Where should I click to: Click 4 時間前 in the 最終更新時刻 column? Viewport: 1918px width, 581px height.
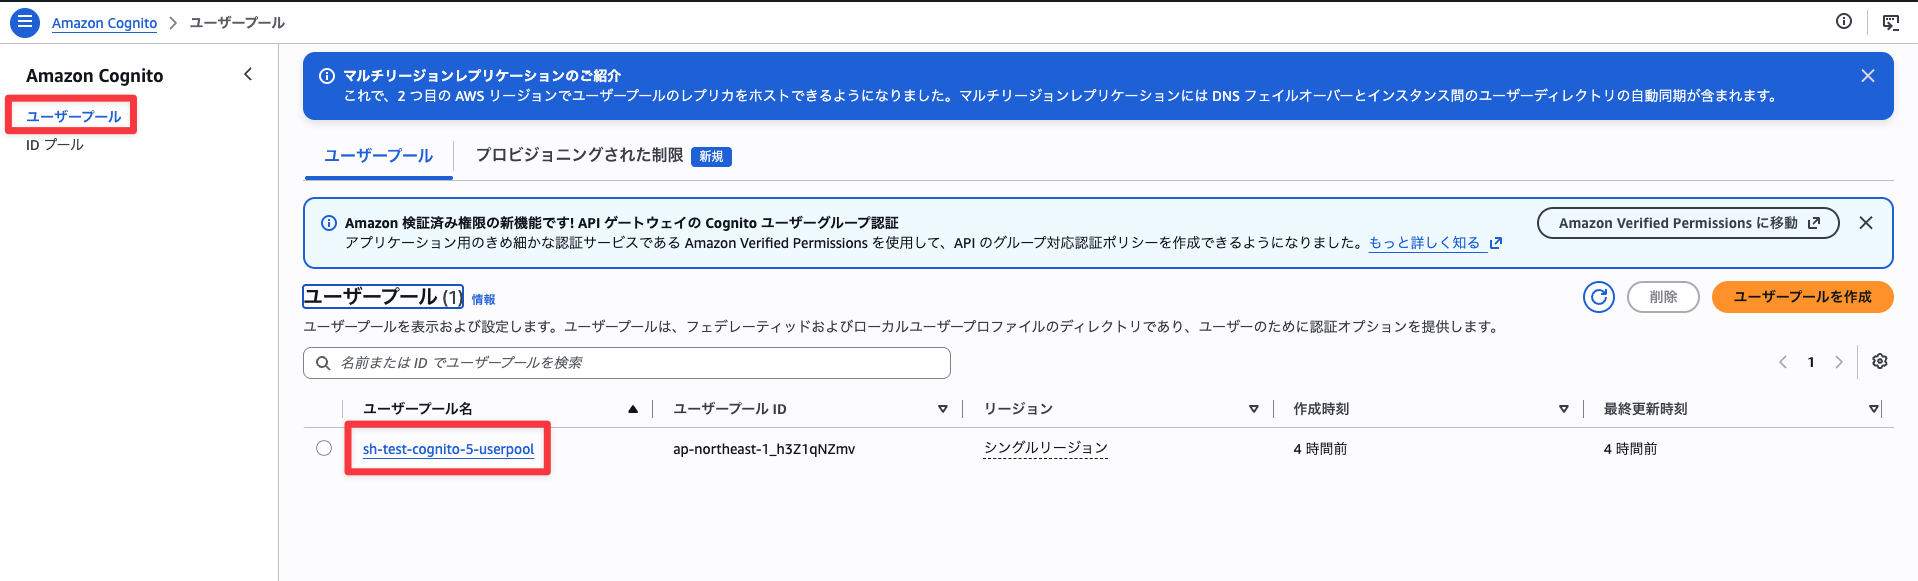(x=1630, y=449)
